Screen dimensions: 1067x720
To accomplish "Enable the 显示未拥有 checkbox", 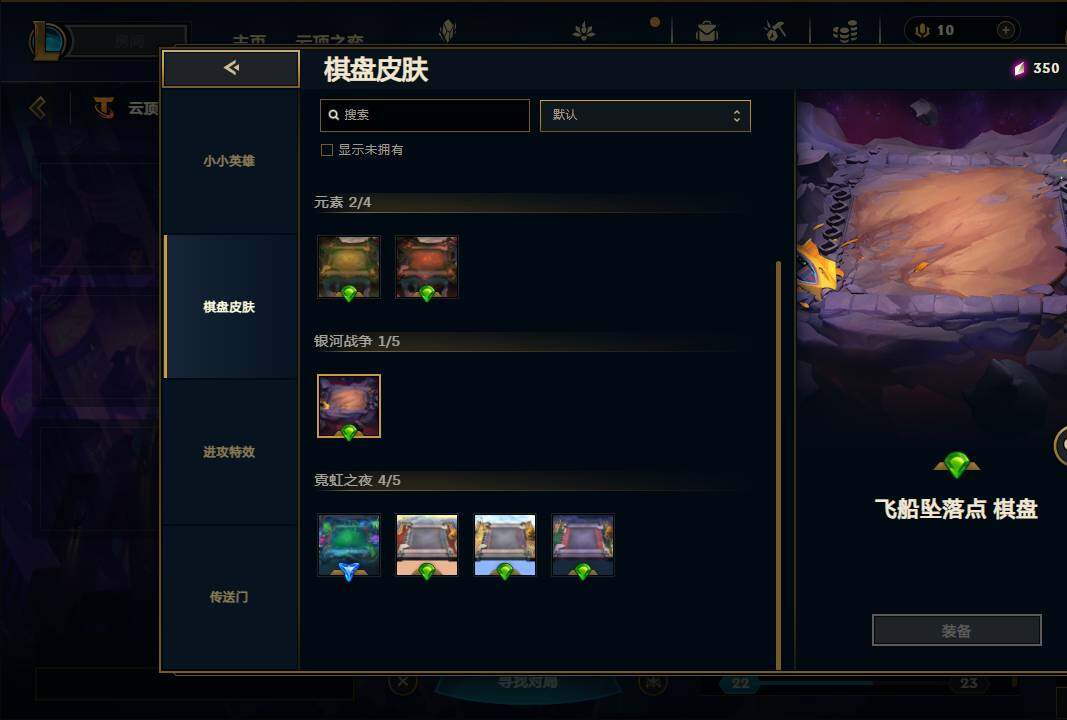I will 327,150.
